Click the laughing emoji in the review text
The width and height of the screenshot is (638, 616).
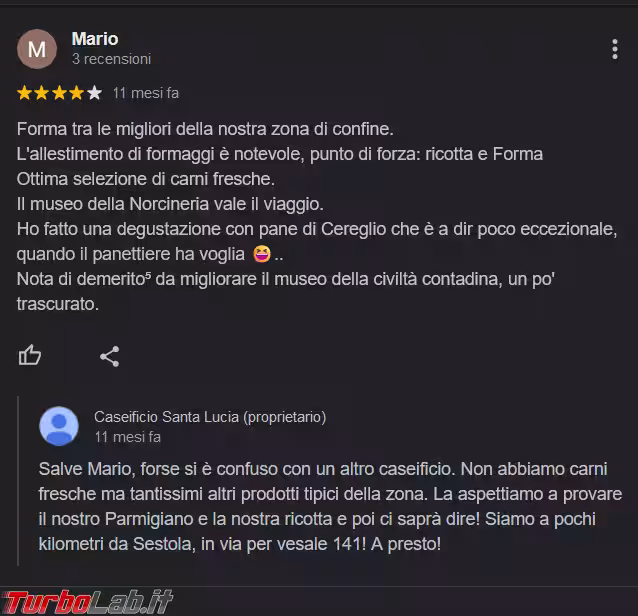[262, 254]
